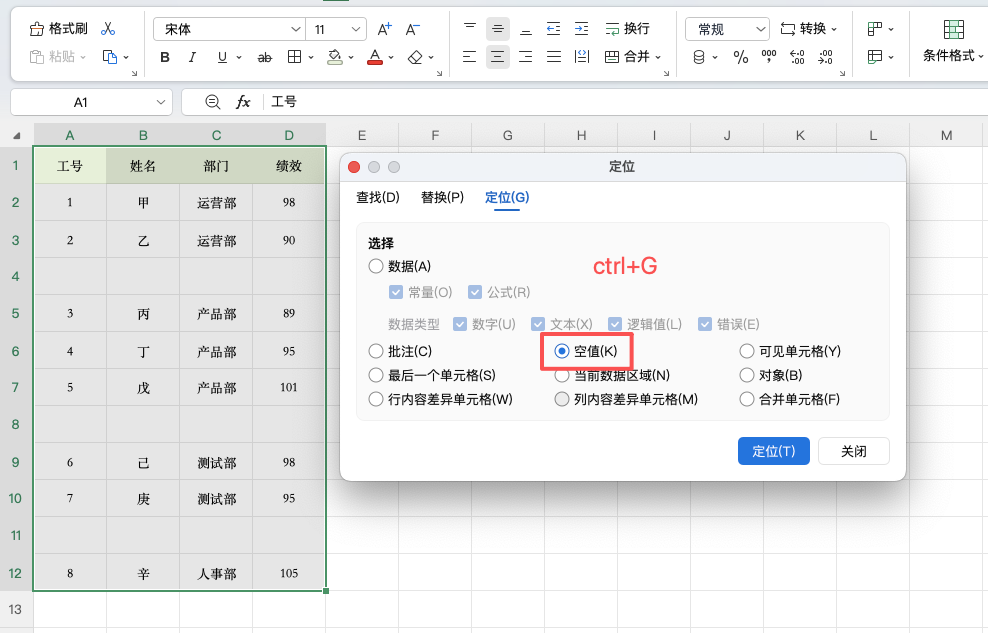
Task: Click the scissors Cut icon
Action: pyautogui.click(x=108, y=28)
